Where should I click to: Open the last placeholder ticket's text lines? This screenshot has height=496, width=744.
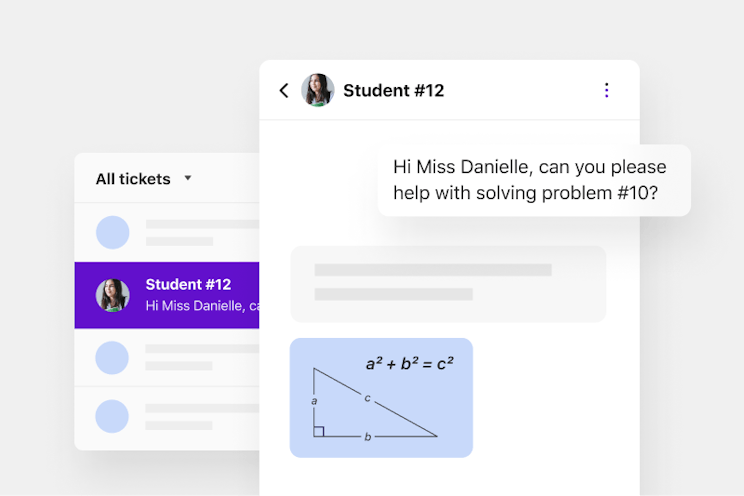click(x=200, y=416)
